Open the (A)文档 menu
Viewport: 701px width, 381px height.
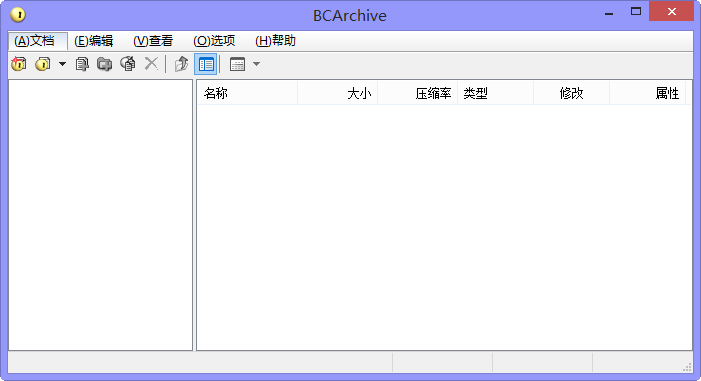[38, 41]
